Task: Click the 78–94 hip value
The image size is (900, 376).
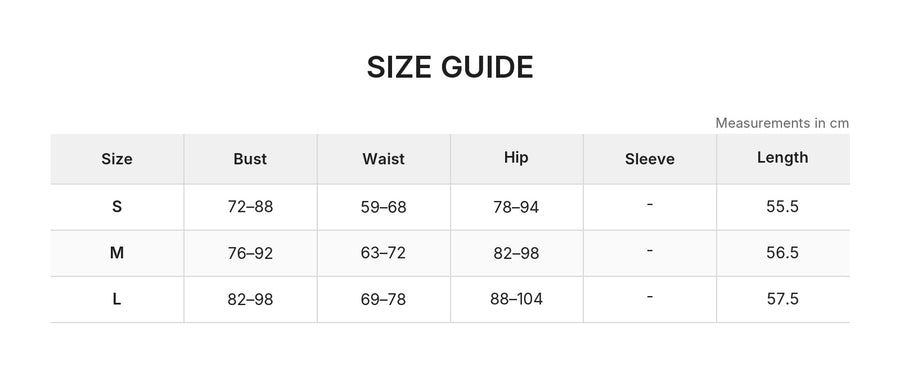Action: coord(516,207)
